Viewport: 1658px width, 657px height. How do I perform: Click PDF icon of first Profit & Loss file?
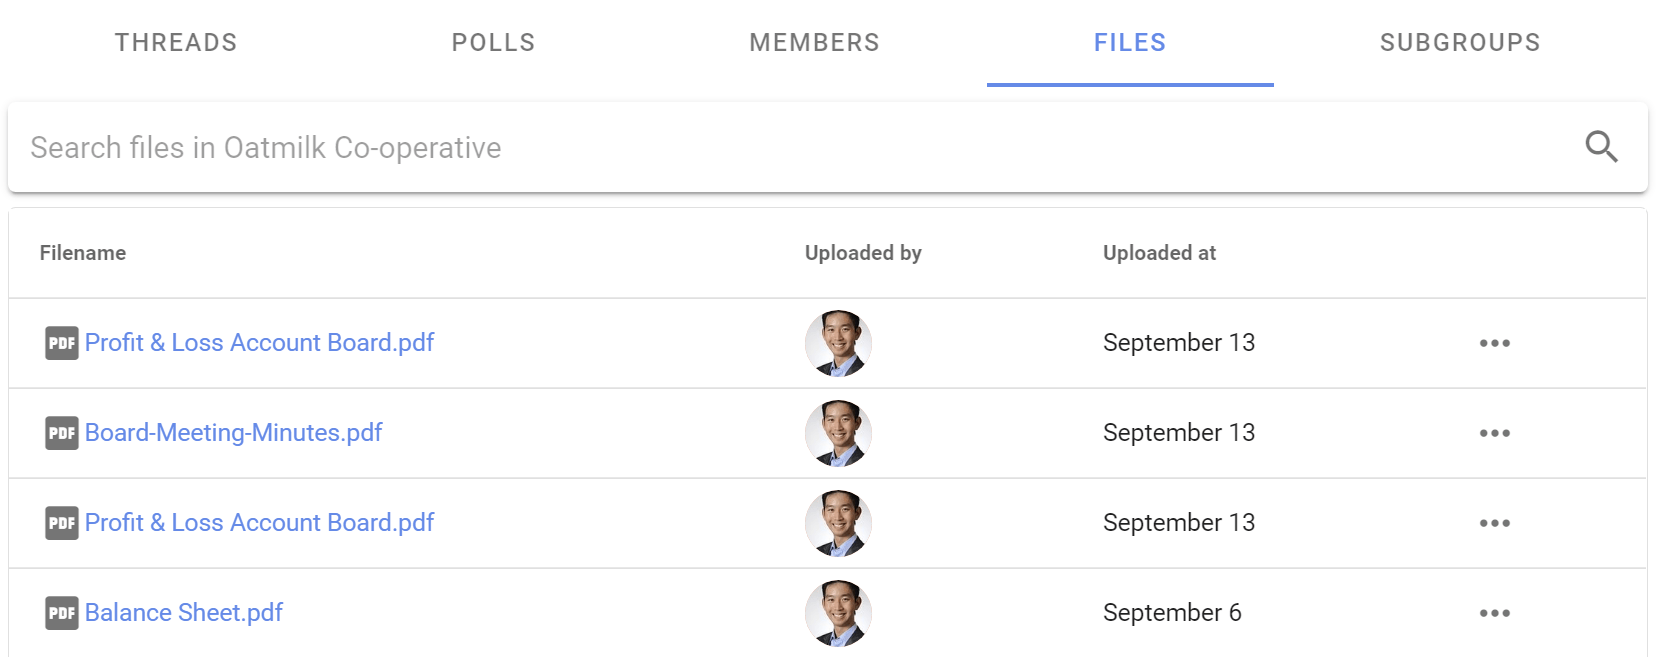tap(62, 343)
